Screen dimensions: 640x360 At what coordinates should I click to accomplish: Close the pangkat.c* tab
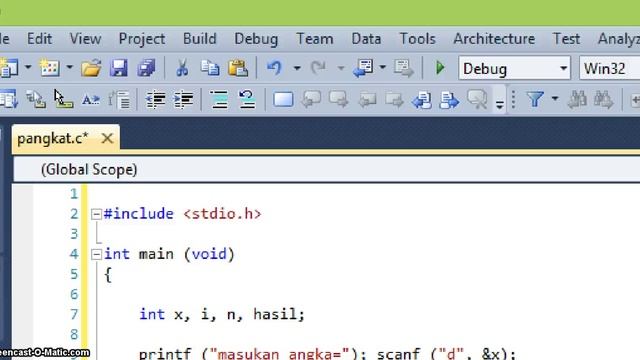click(107, 139)
